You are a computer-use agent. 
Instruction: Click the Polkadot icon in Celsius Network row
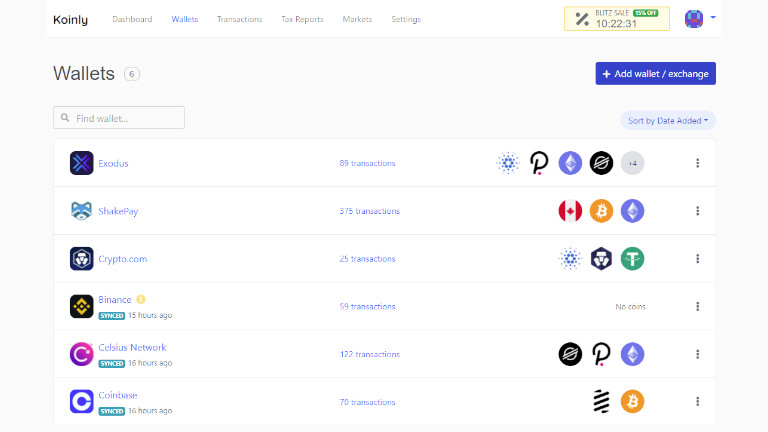click(601, 354)
